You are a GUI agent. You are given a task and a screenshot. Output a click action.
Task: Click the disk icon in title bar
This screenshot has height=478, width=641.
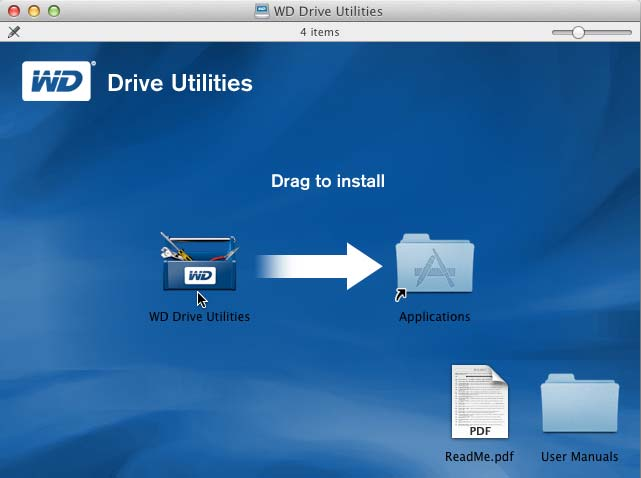(x=262, y=11)
